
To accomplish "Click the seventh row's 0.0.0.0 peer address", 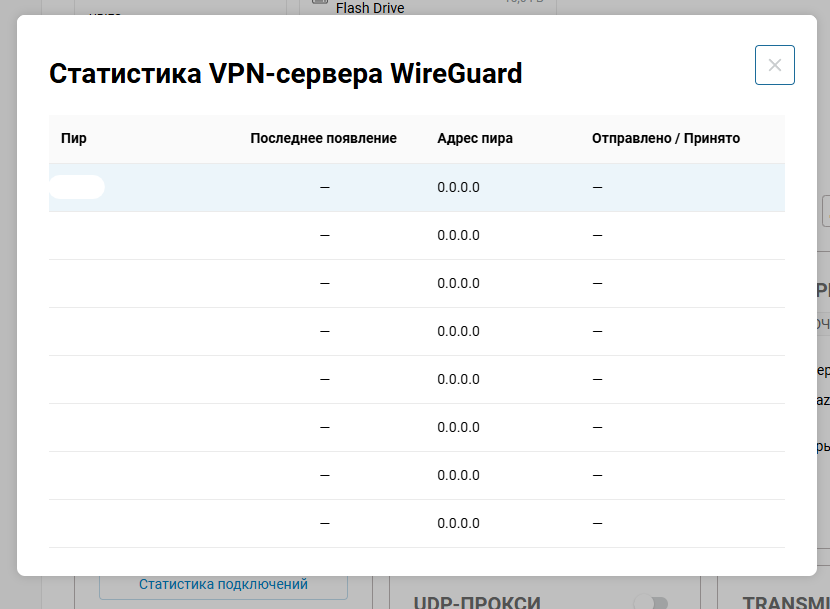I will point(458,475).
